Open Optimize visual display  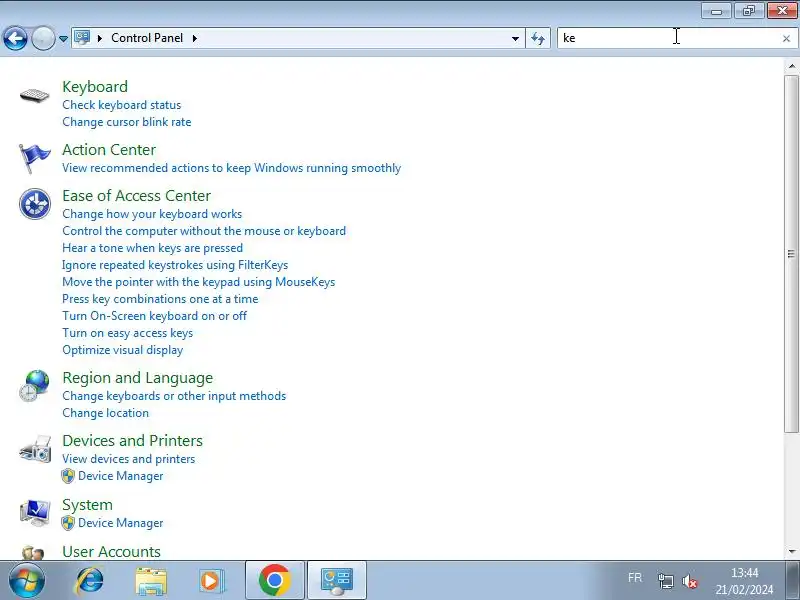click(x=122, y=350)
